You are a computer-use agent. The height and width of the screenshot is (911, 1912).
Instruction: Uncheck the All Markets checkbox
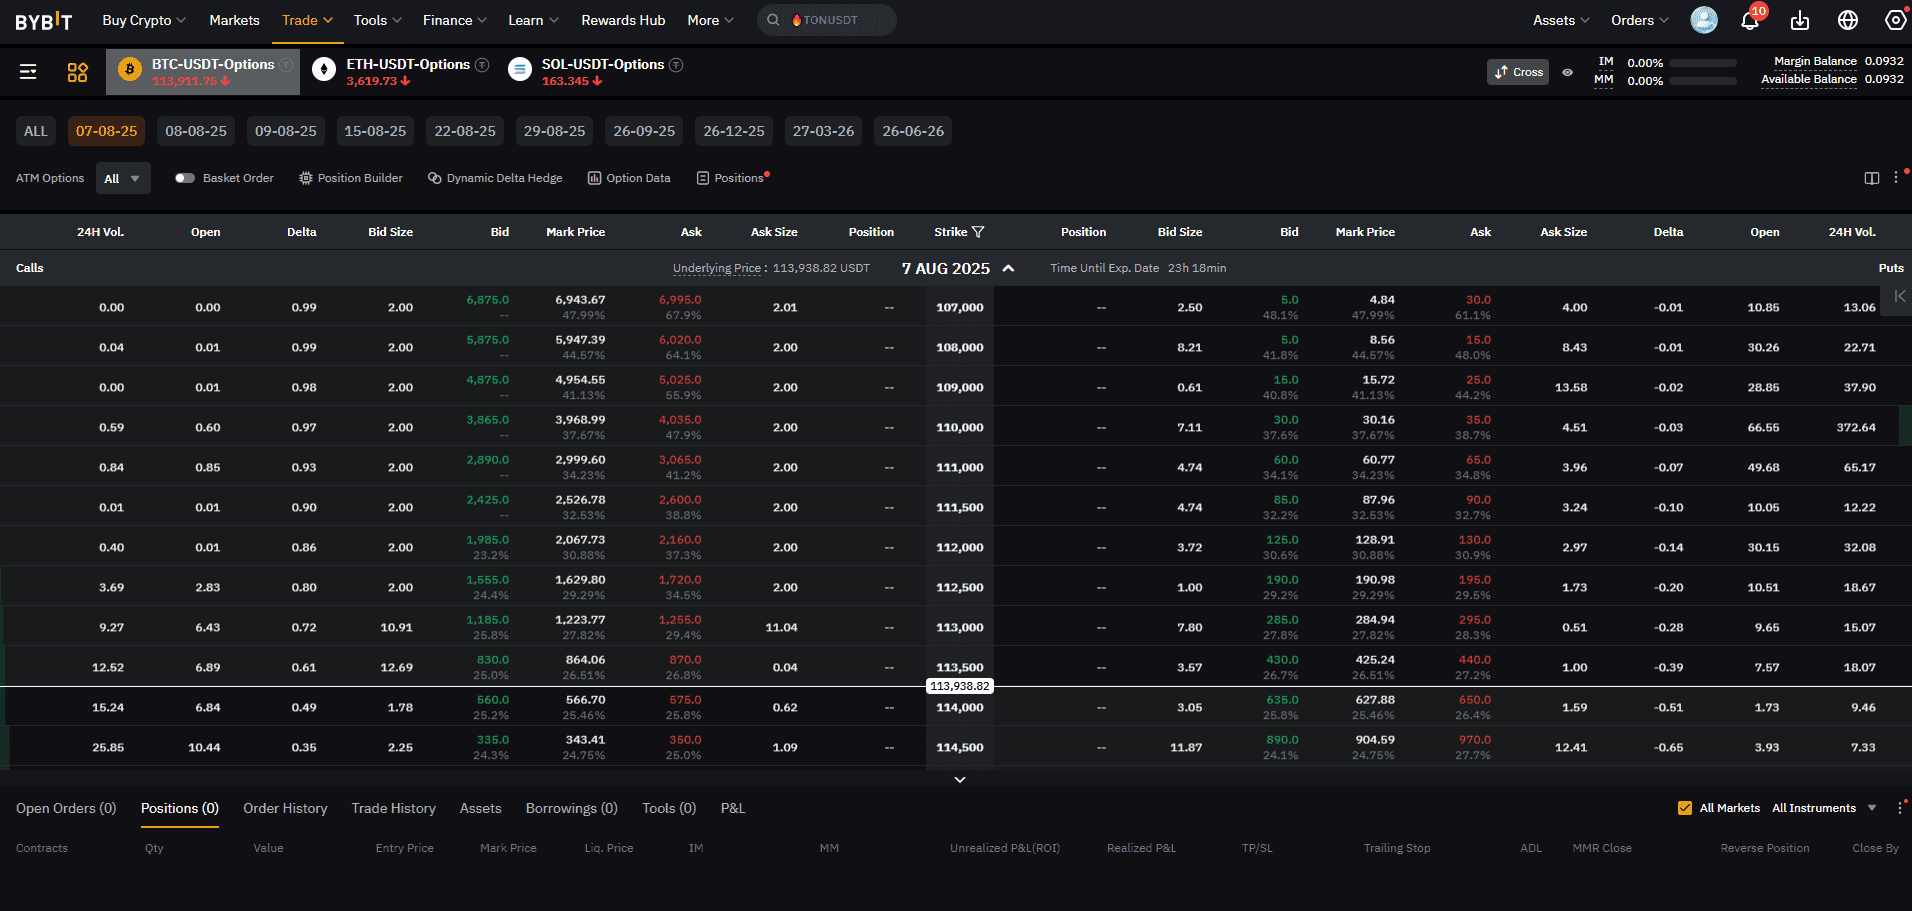tap(1685, 808)
